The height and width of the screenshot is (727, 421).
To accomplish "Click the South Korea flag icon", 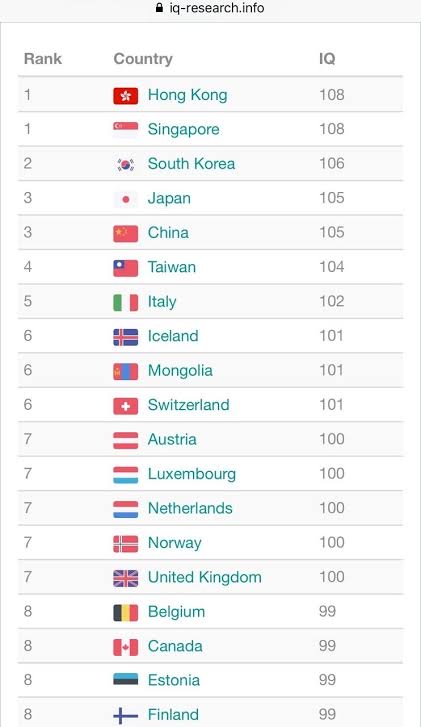I will click(x=126, y=164).
